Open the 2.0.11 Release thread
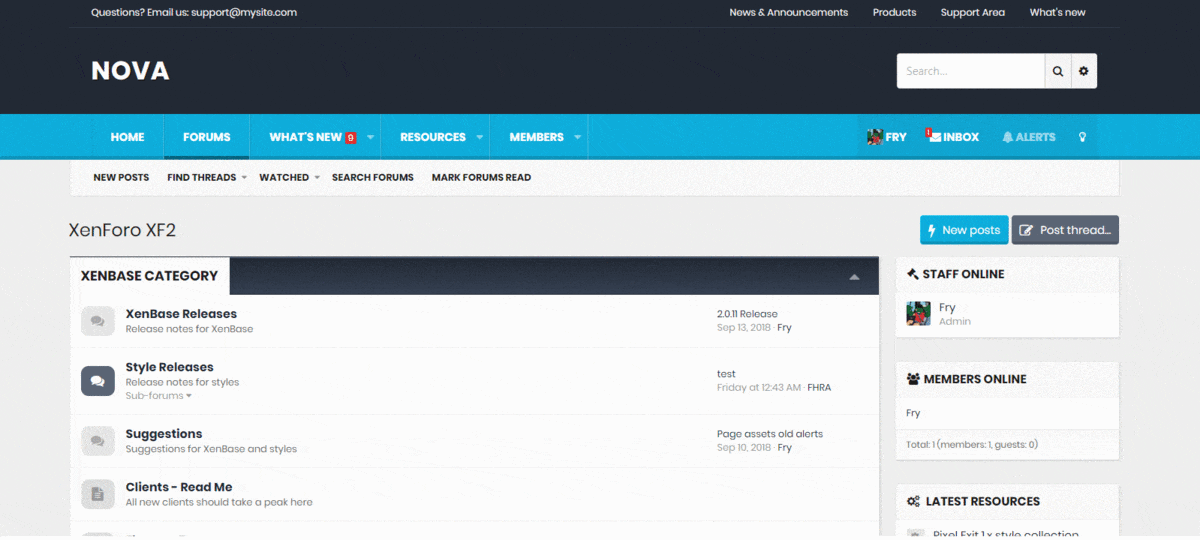 pos(747,314)
